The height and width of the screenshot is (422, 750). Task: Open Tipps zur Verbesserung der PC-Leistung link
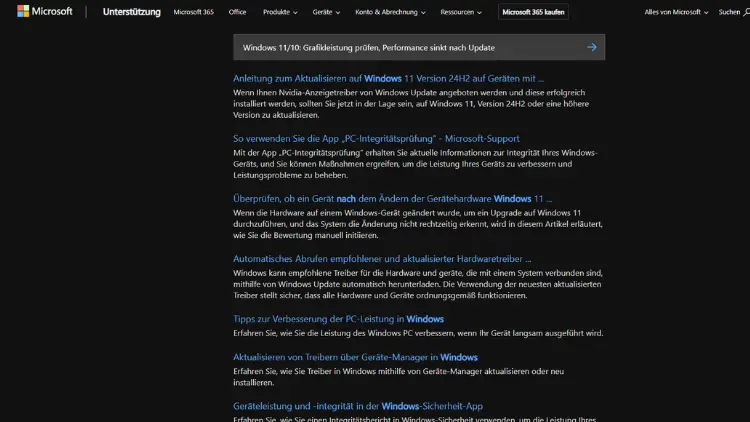(x=338, y=319)
